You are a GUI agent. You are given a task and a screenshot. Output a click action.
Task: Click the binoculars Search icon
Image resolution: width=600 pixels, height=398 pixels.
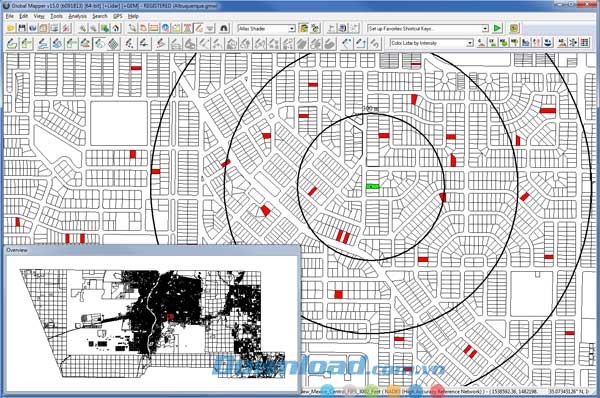tap(224, 28)
